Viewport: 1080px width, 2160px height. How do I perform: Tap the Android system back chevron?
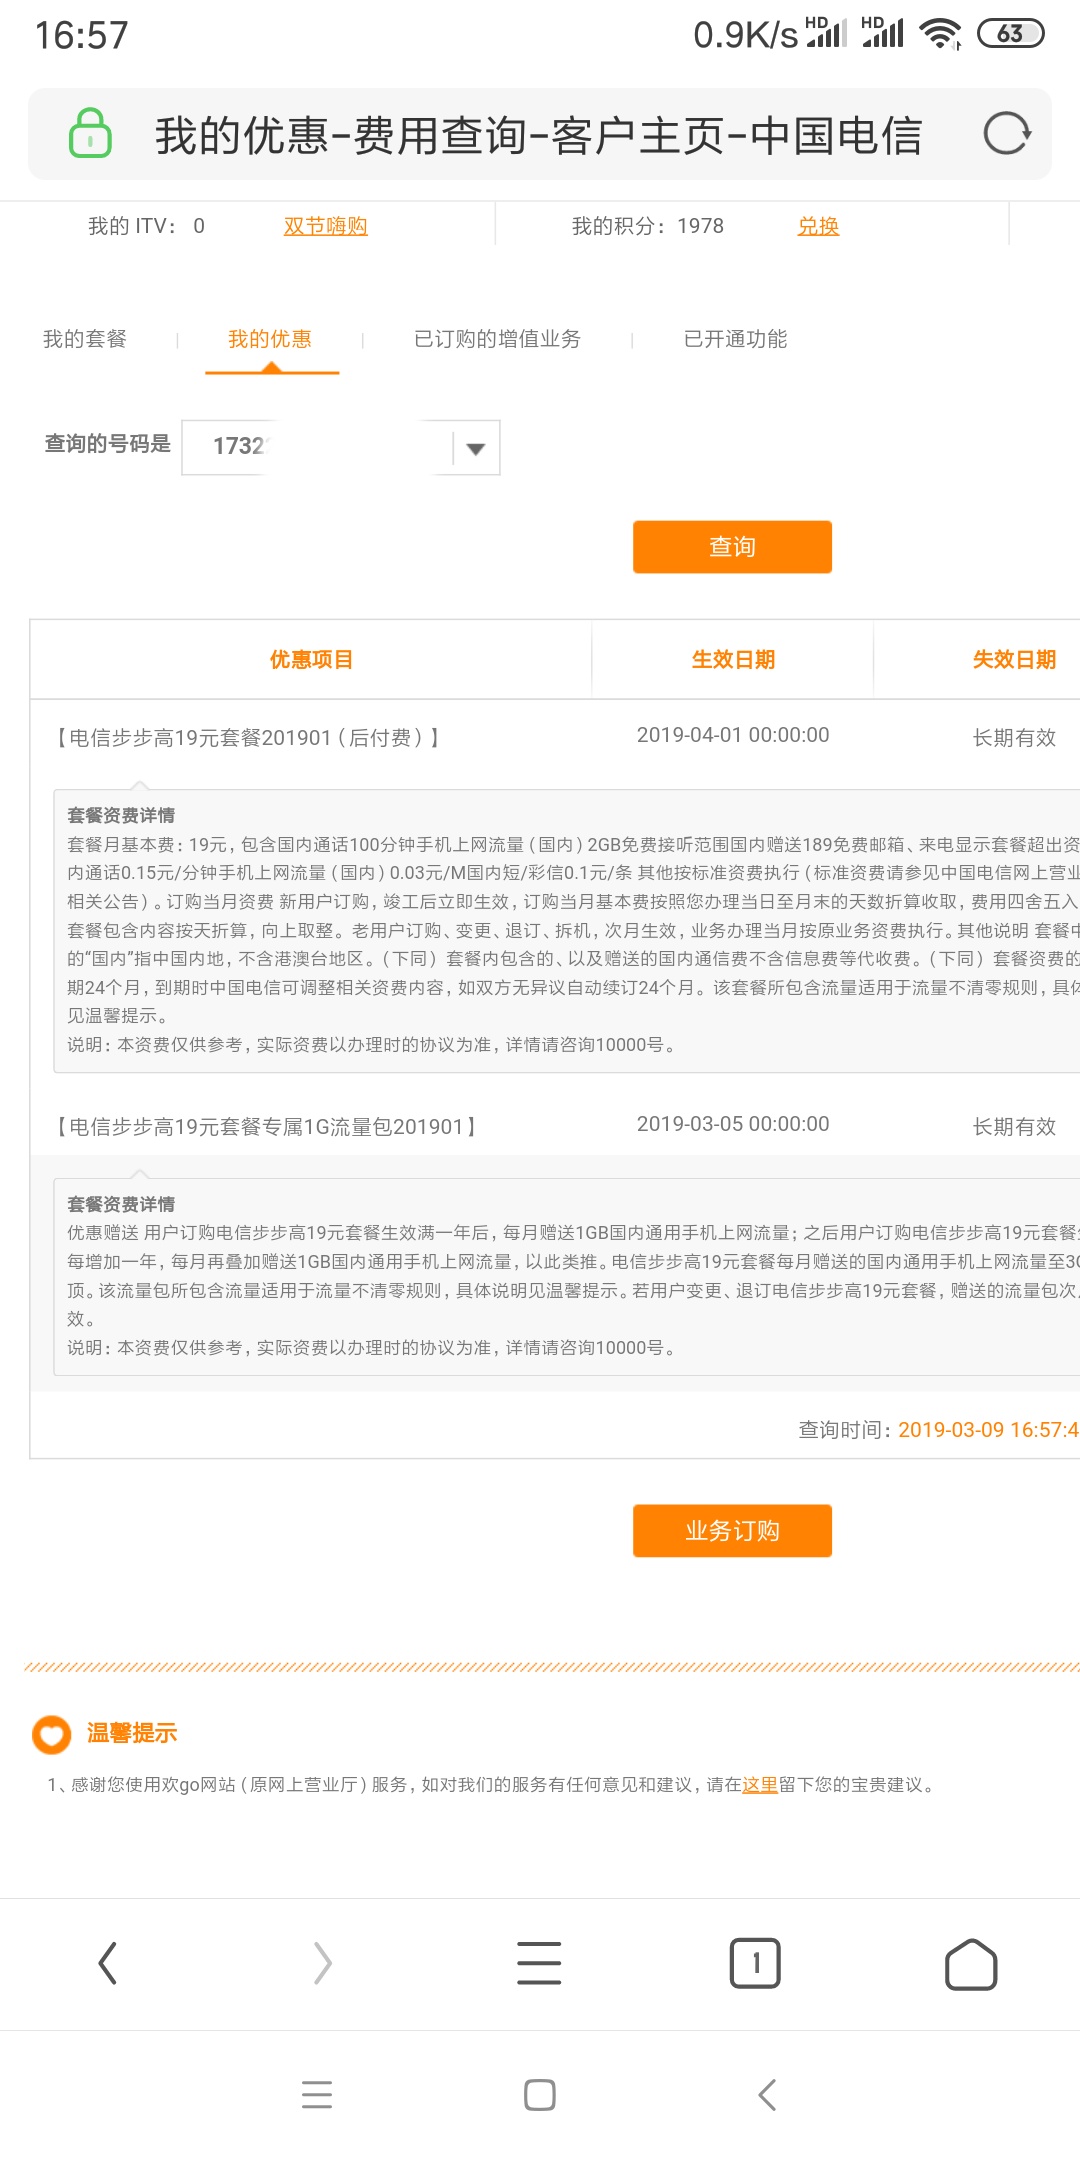click(767, 2094)
